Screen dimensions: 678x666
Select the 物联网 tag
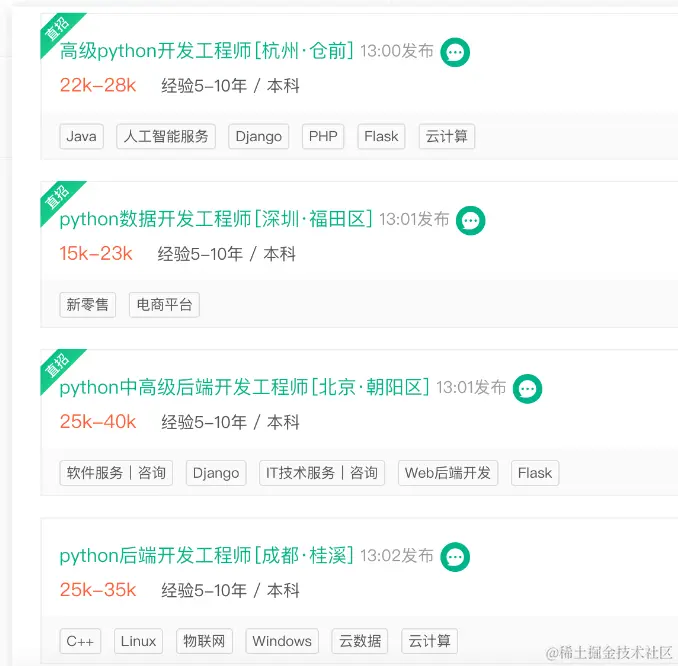click(x=204, y=641)
